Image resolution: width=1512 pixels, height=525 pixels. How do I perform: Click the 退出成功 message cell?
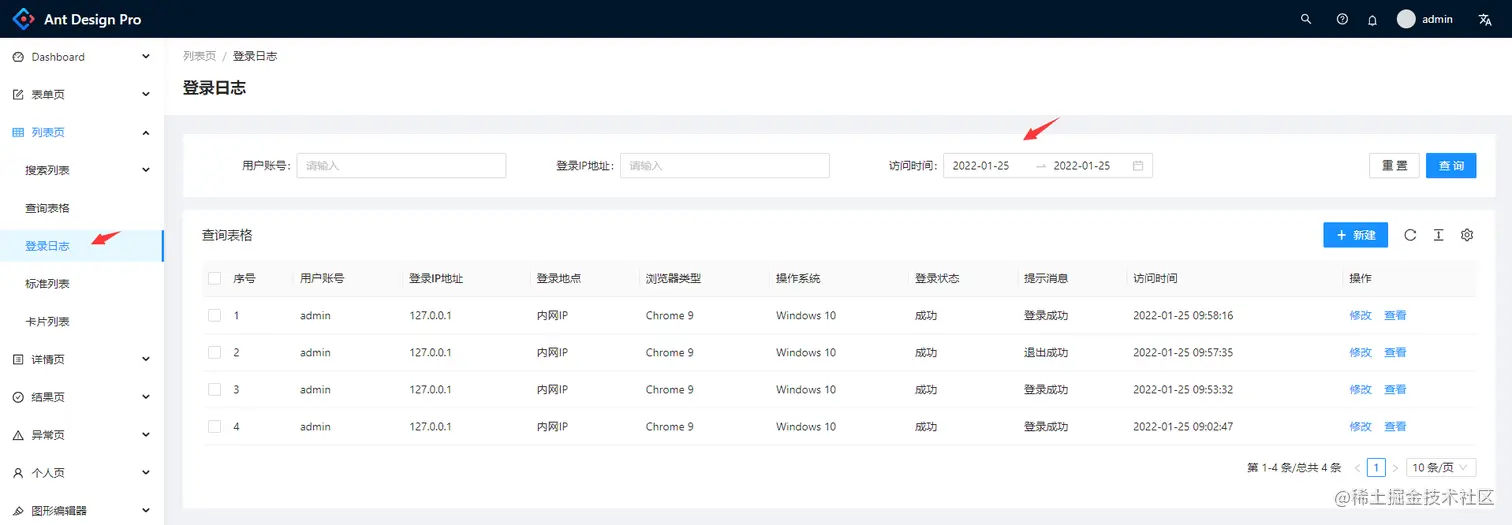tap(1046, 352)
